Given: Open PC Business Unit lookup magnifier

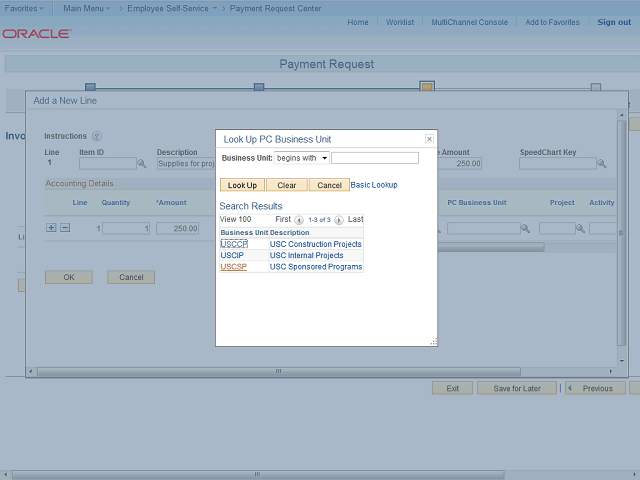Looking at the screenshot, I should coord(525,229).
